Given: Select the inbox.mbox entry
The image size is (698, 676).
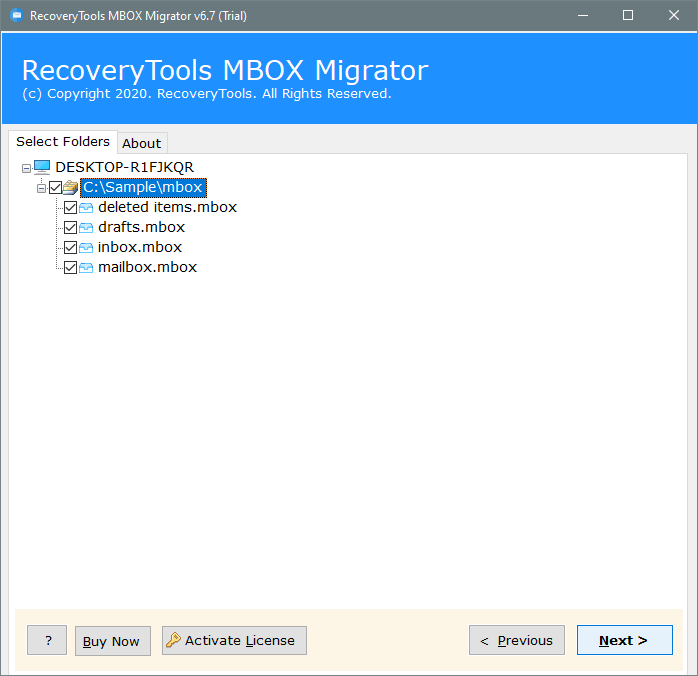Looking at the screenshot, I should click(140, 247).
